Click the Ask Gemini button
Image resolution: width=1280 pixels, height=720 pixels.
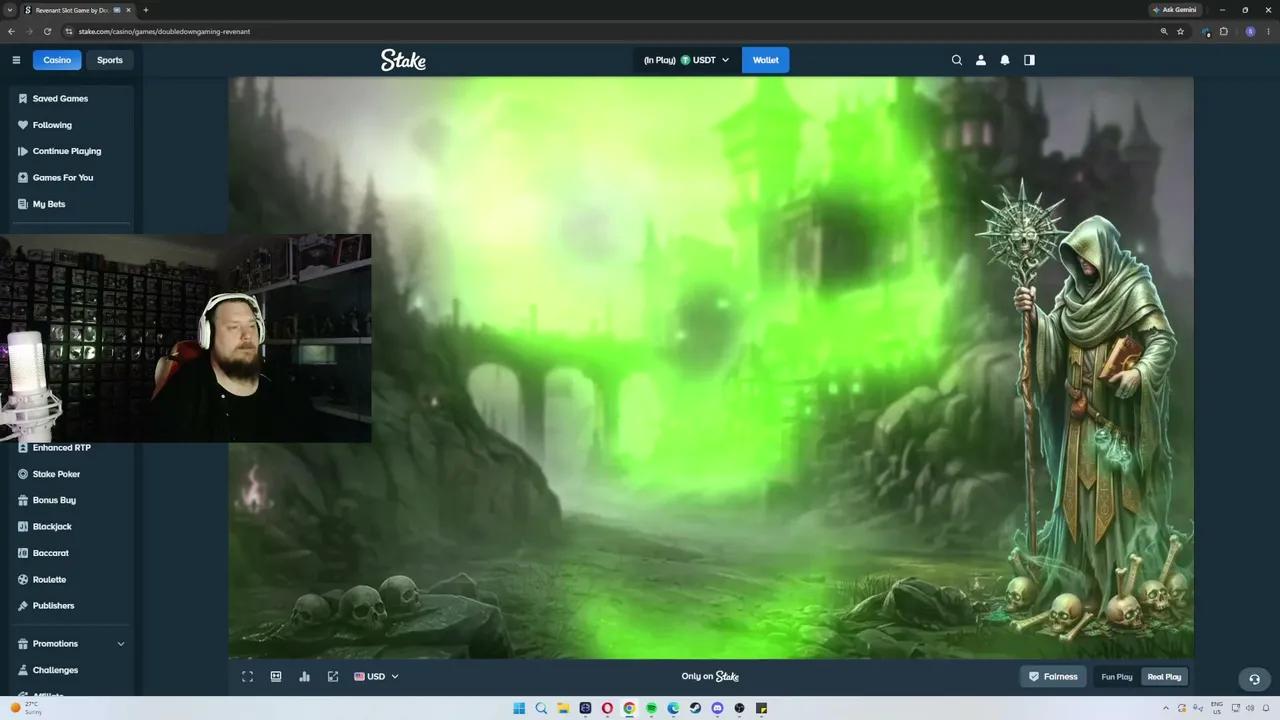(x=1173, y=10)
